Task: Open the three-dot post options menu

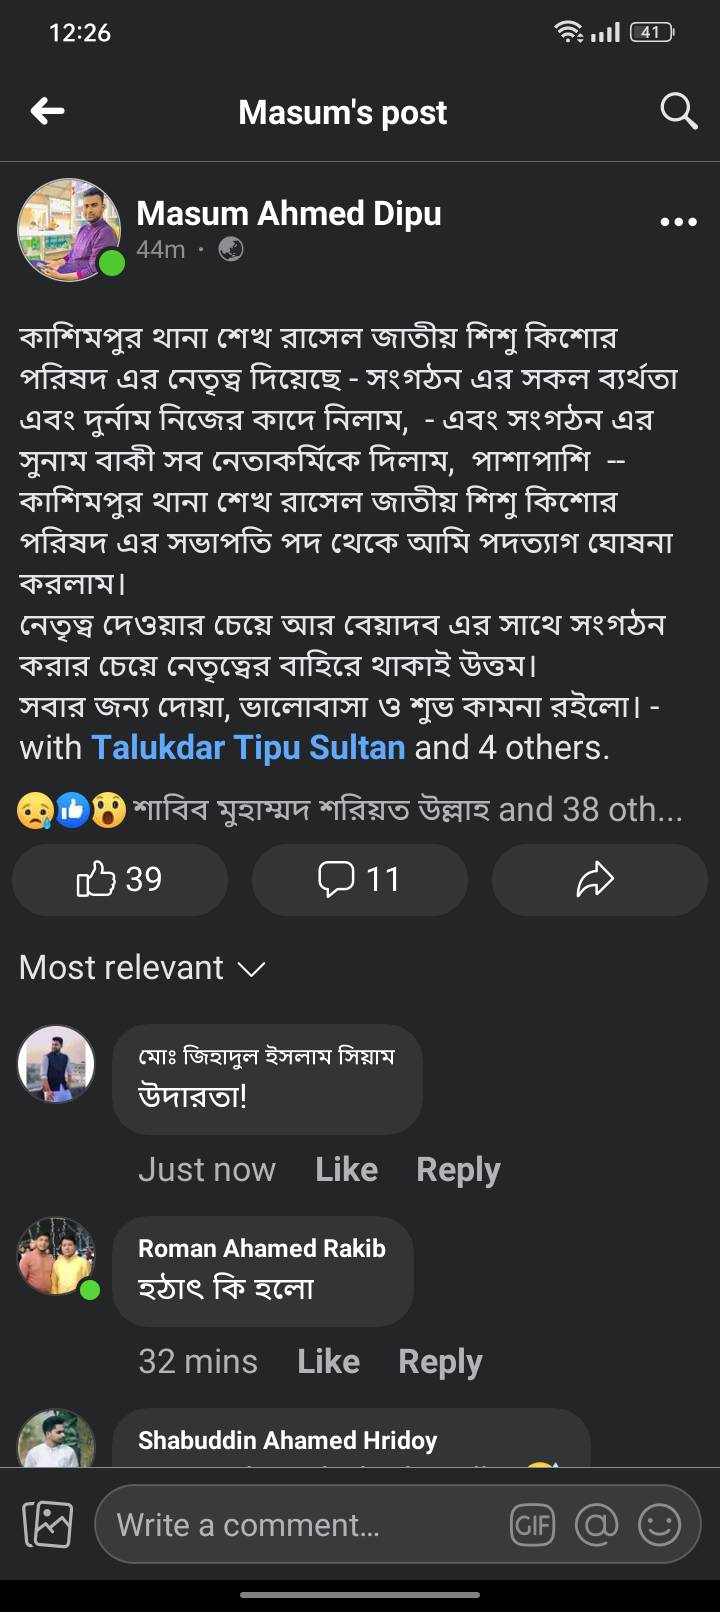Action: (x=678, y=221)
